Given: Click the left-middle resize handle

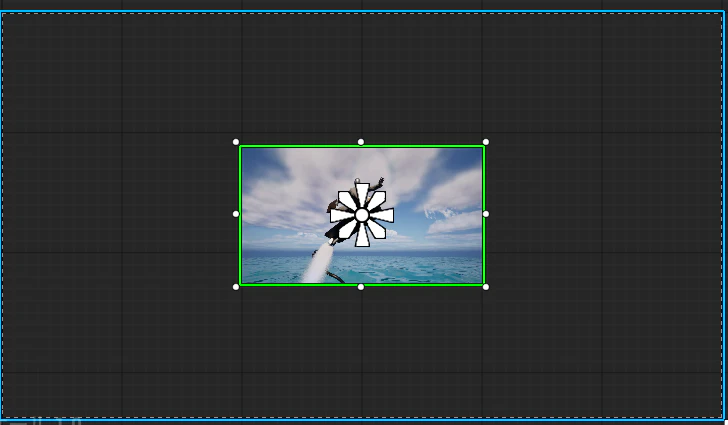Looking at the screenshot, I should [236, 214].
